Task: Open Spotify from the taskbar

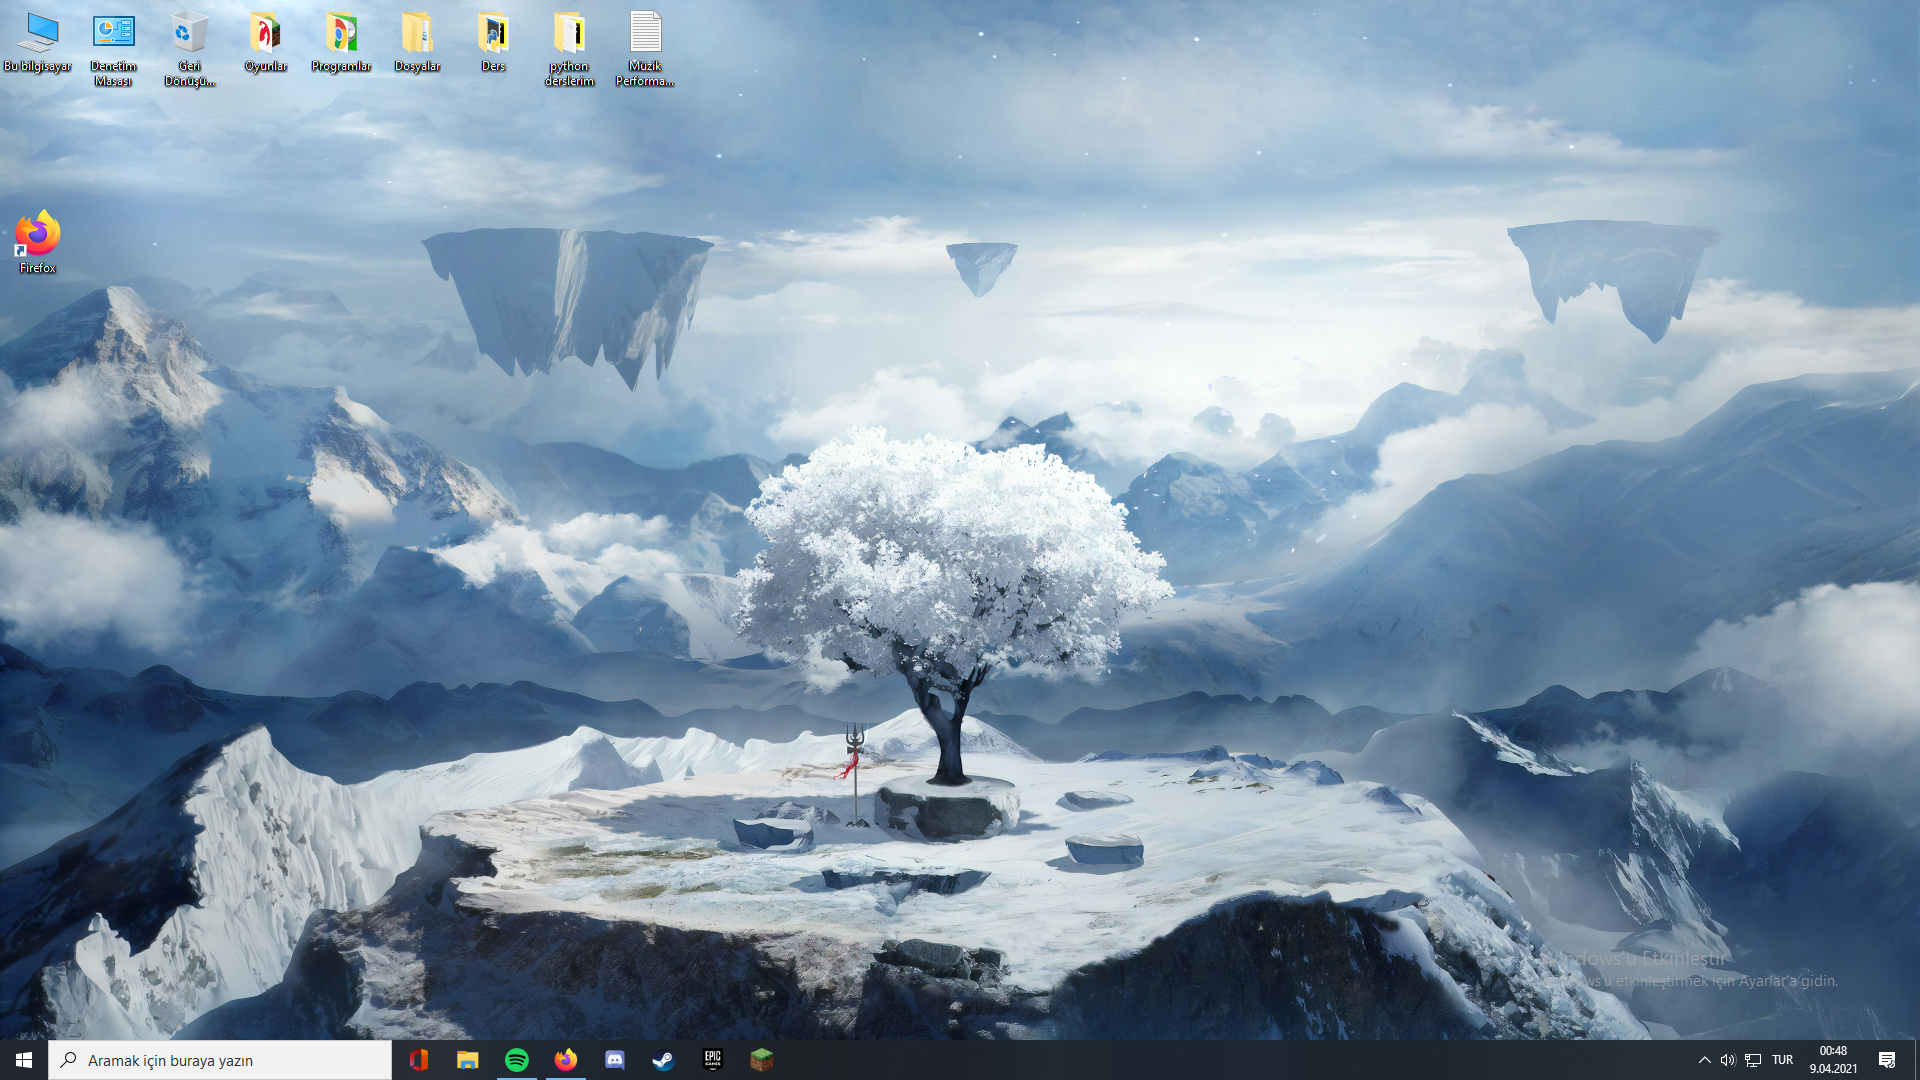Action: (x=517, y=1060)
